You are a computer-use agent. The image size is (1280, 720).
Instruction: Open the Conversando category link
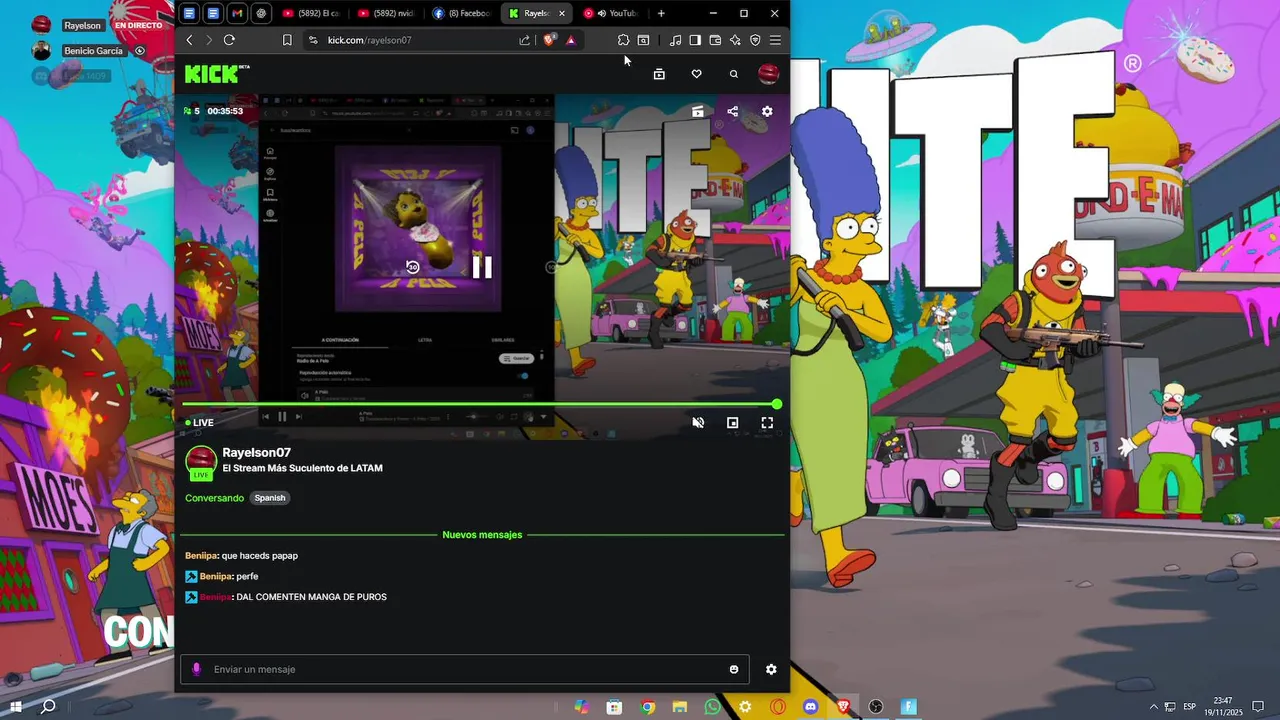214,498
